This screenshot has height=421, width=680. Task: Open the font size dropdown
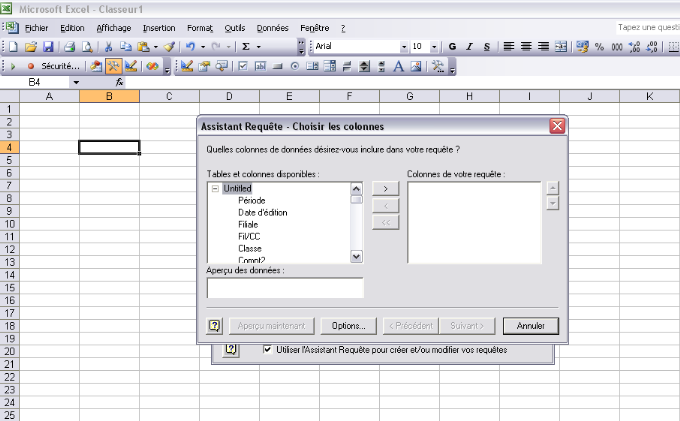tap(433, 47)
